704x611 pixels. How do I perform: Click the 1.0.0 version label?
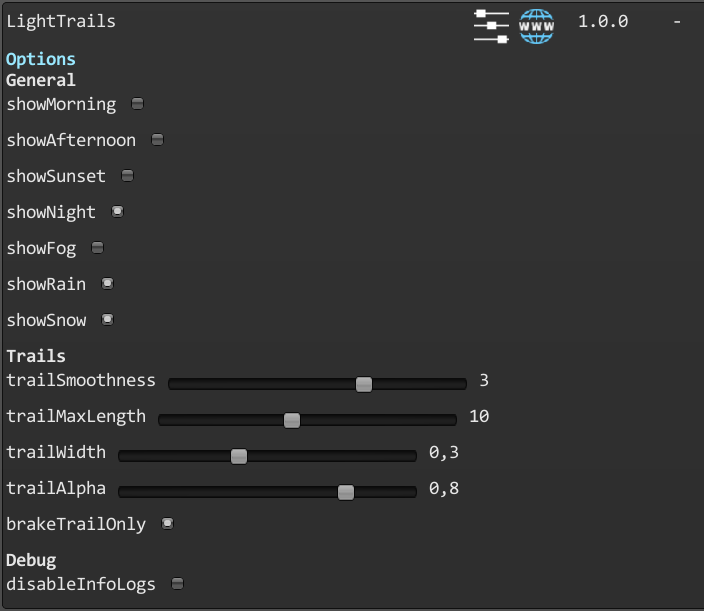pos(603,21)
